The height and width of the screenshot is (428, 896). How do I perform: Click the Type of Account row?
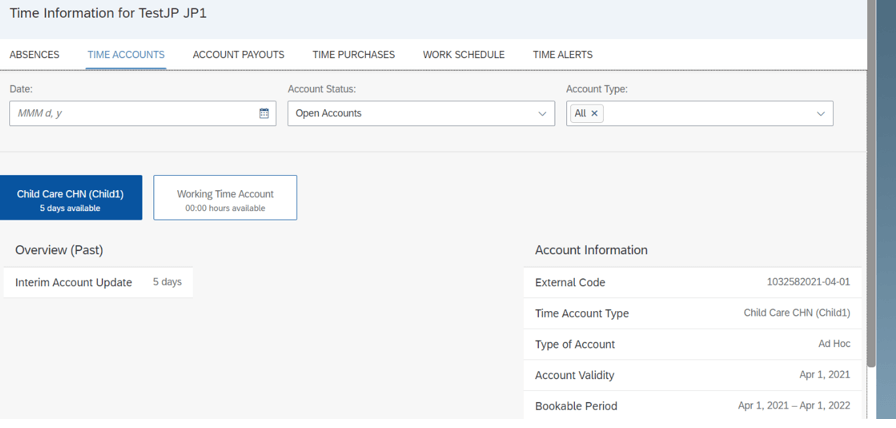(693, 344)
